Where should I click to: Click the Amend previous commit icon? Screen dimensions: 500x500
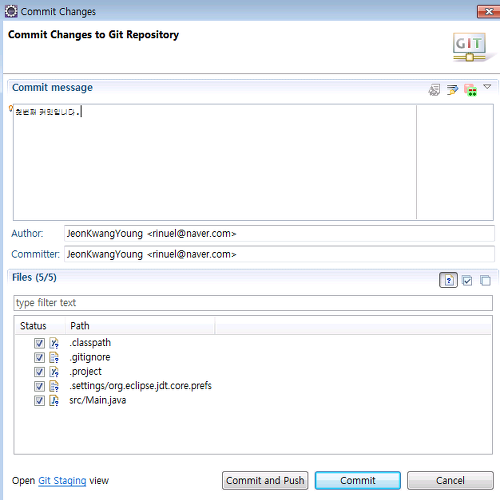tap(434, 90)
